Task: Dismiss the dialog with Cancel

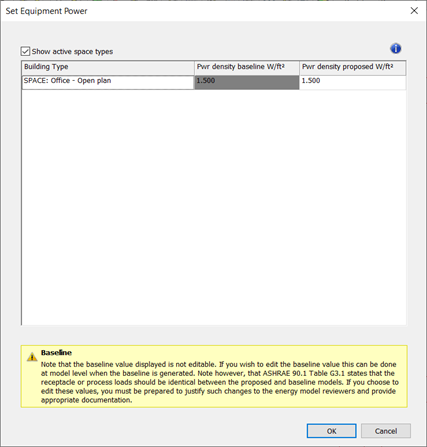Action: (x=386, y=431)
